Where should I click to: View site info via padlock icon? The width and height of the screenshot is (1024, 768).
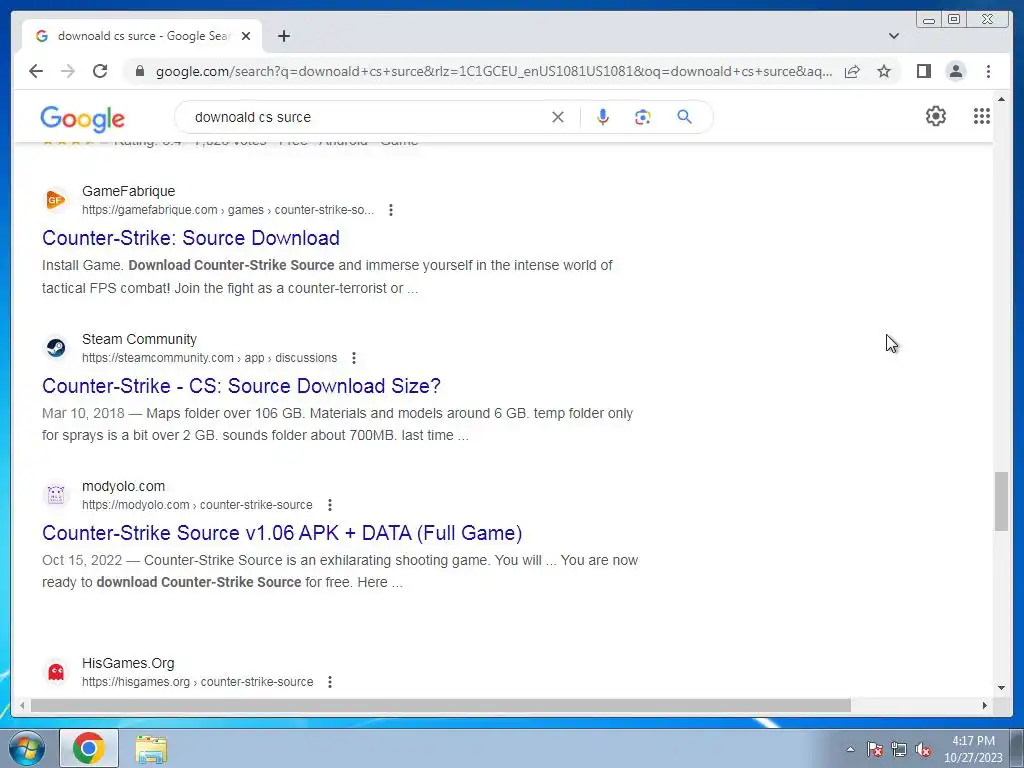(139, 71)
